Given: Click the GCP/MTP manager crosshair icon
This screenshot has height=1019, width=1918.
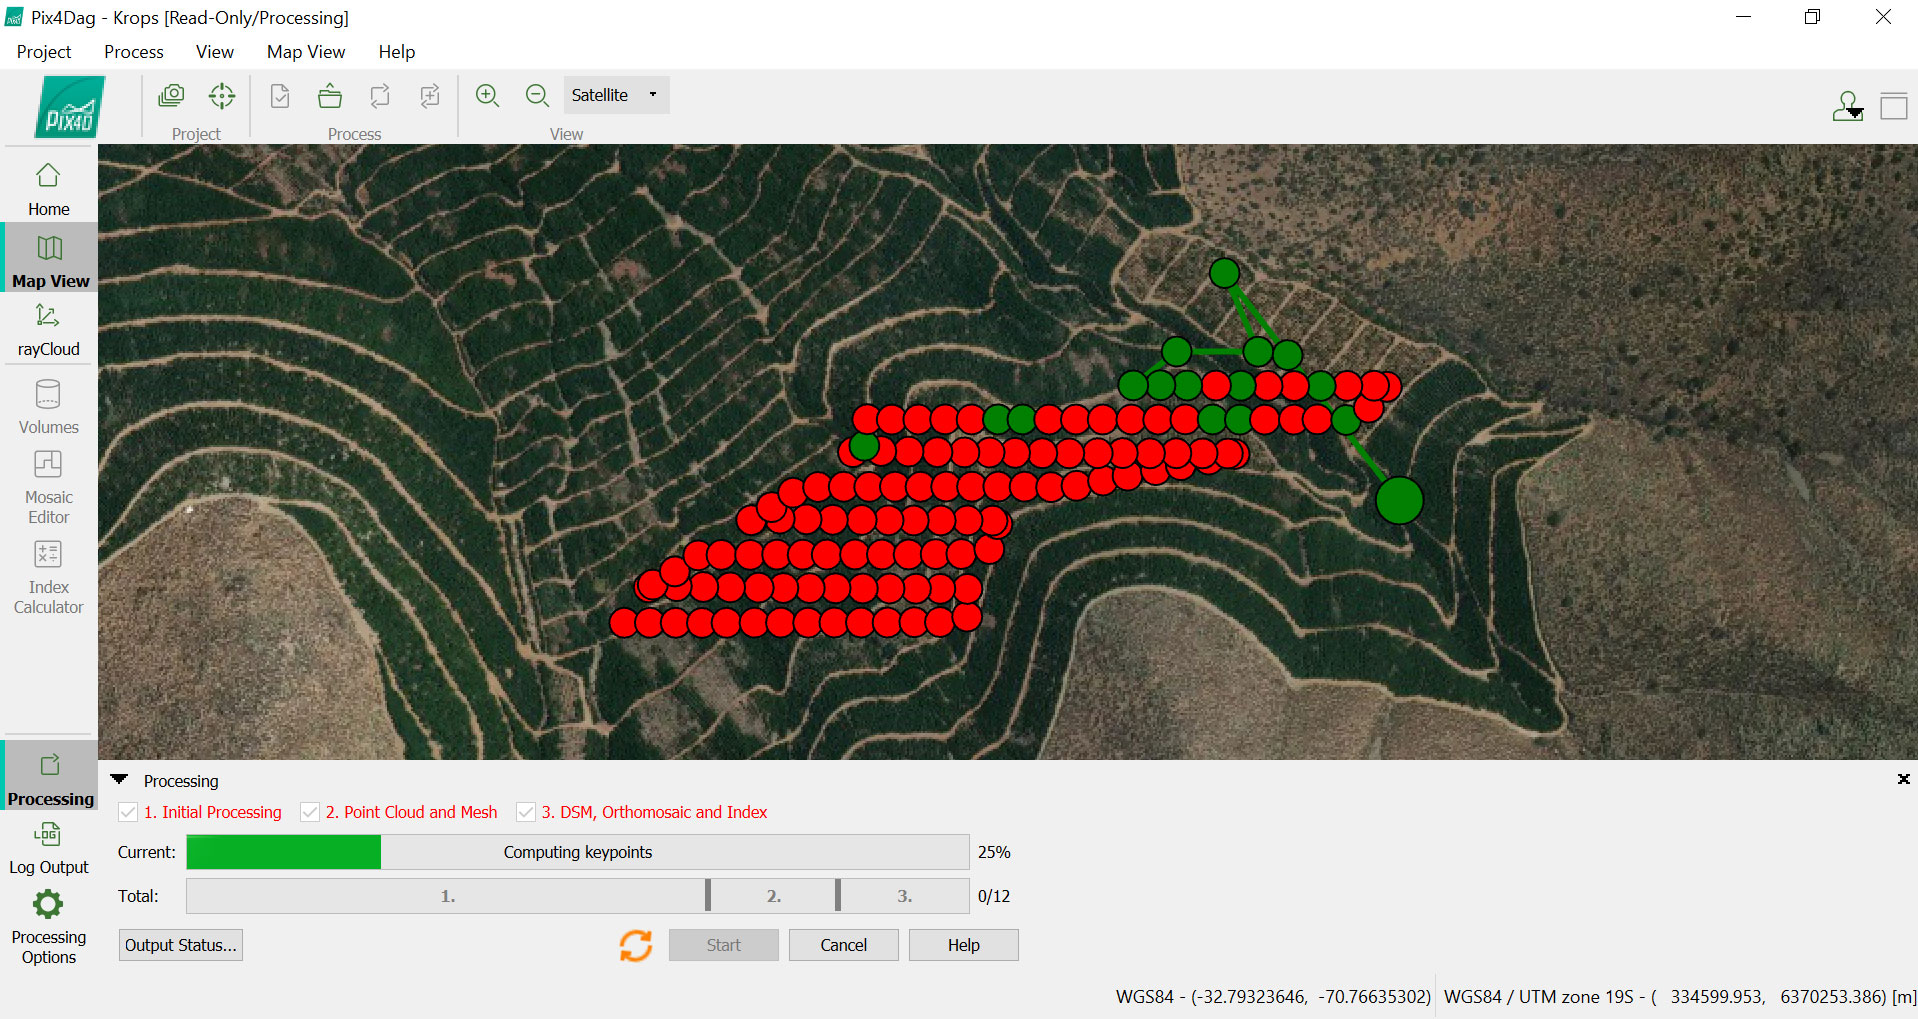Looking at the screenshot, I should pyautogui.click(x=222, y=96).
